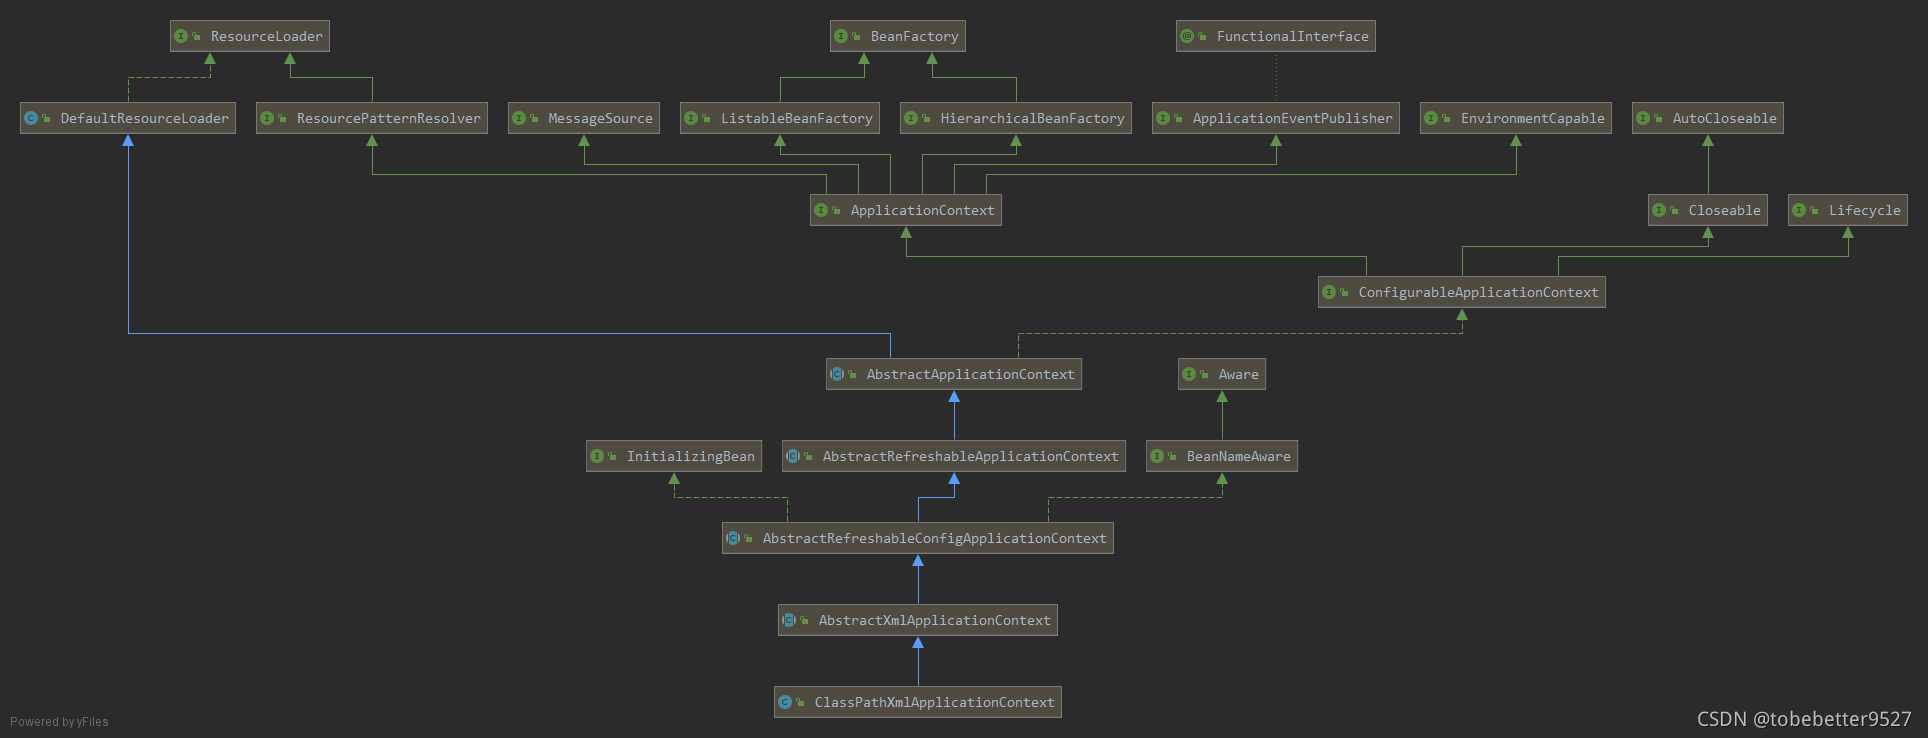Viewport: 1928px width, 738px height.
Task: Select the AutoCloseable label
Action: pos(1724,118)
